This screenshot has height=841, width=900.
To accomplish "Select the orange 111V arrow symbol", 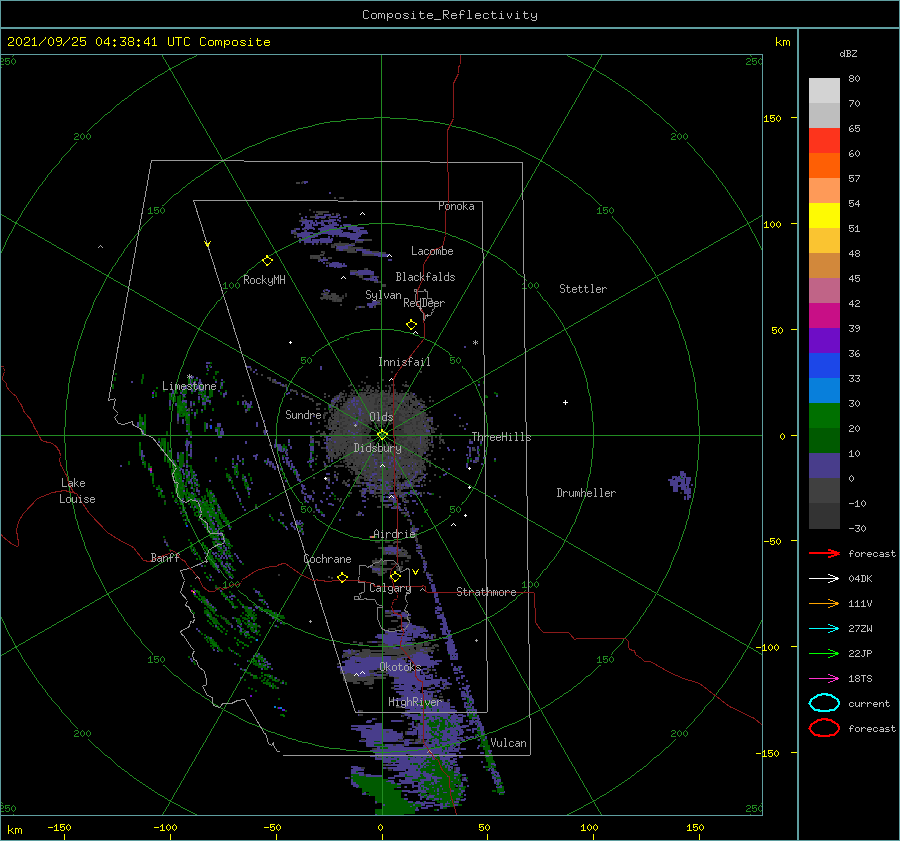I will [824, 603].
